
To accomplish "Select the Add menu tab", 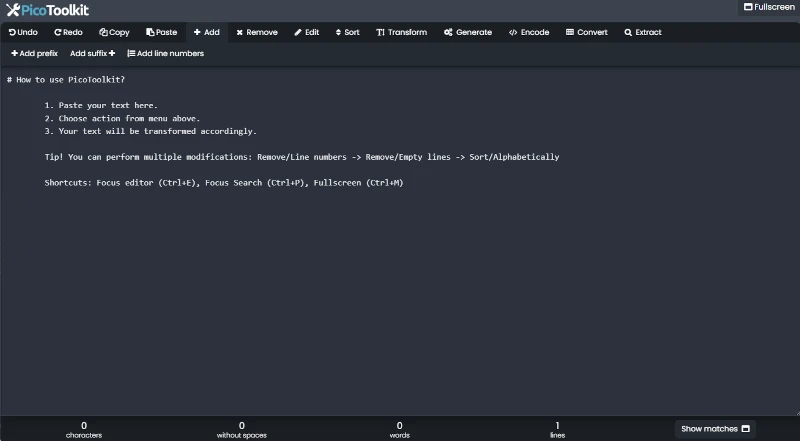I will point(207,32).
